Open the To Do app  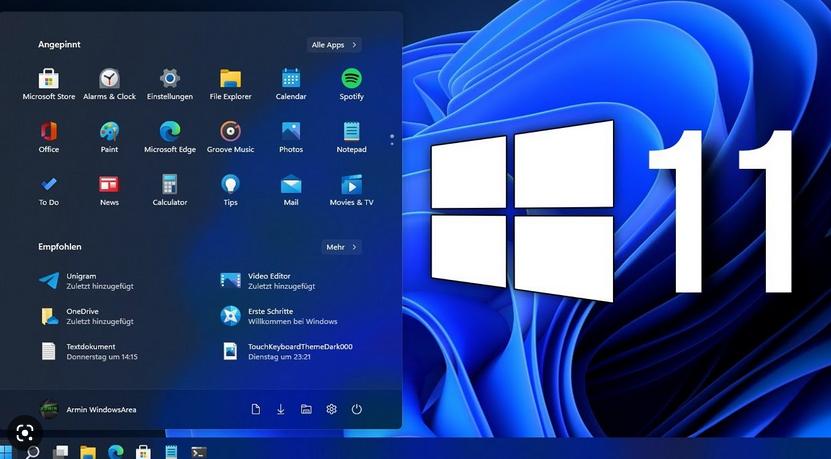49,191
